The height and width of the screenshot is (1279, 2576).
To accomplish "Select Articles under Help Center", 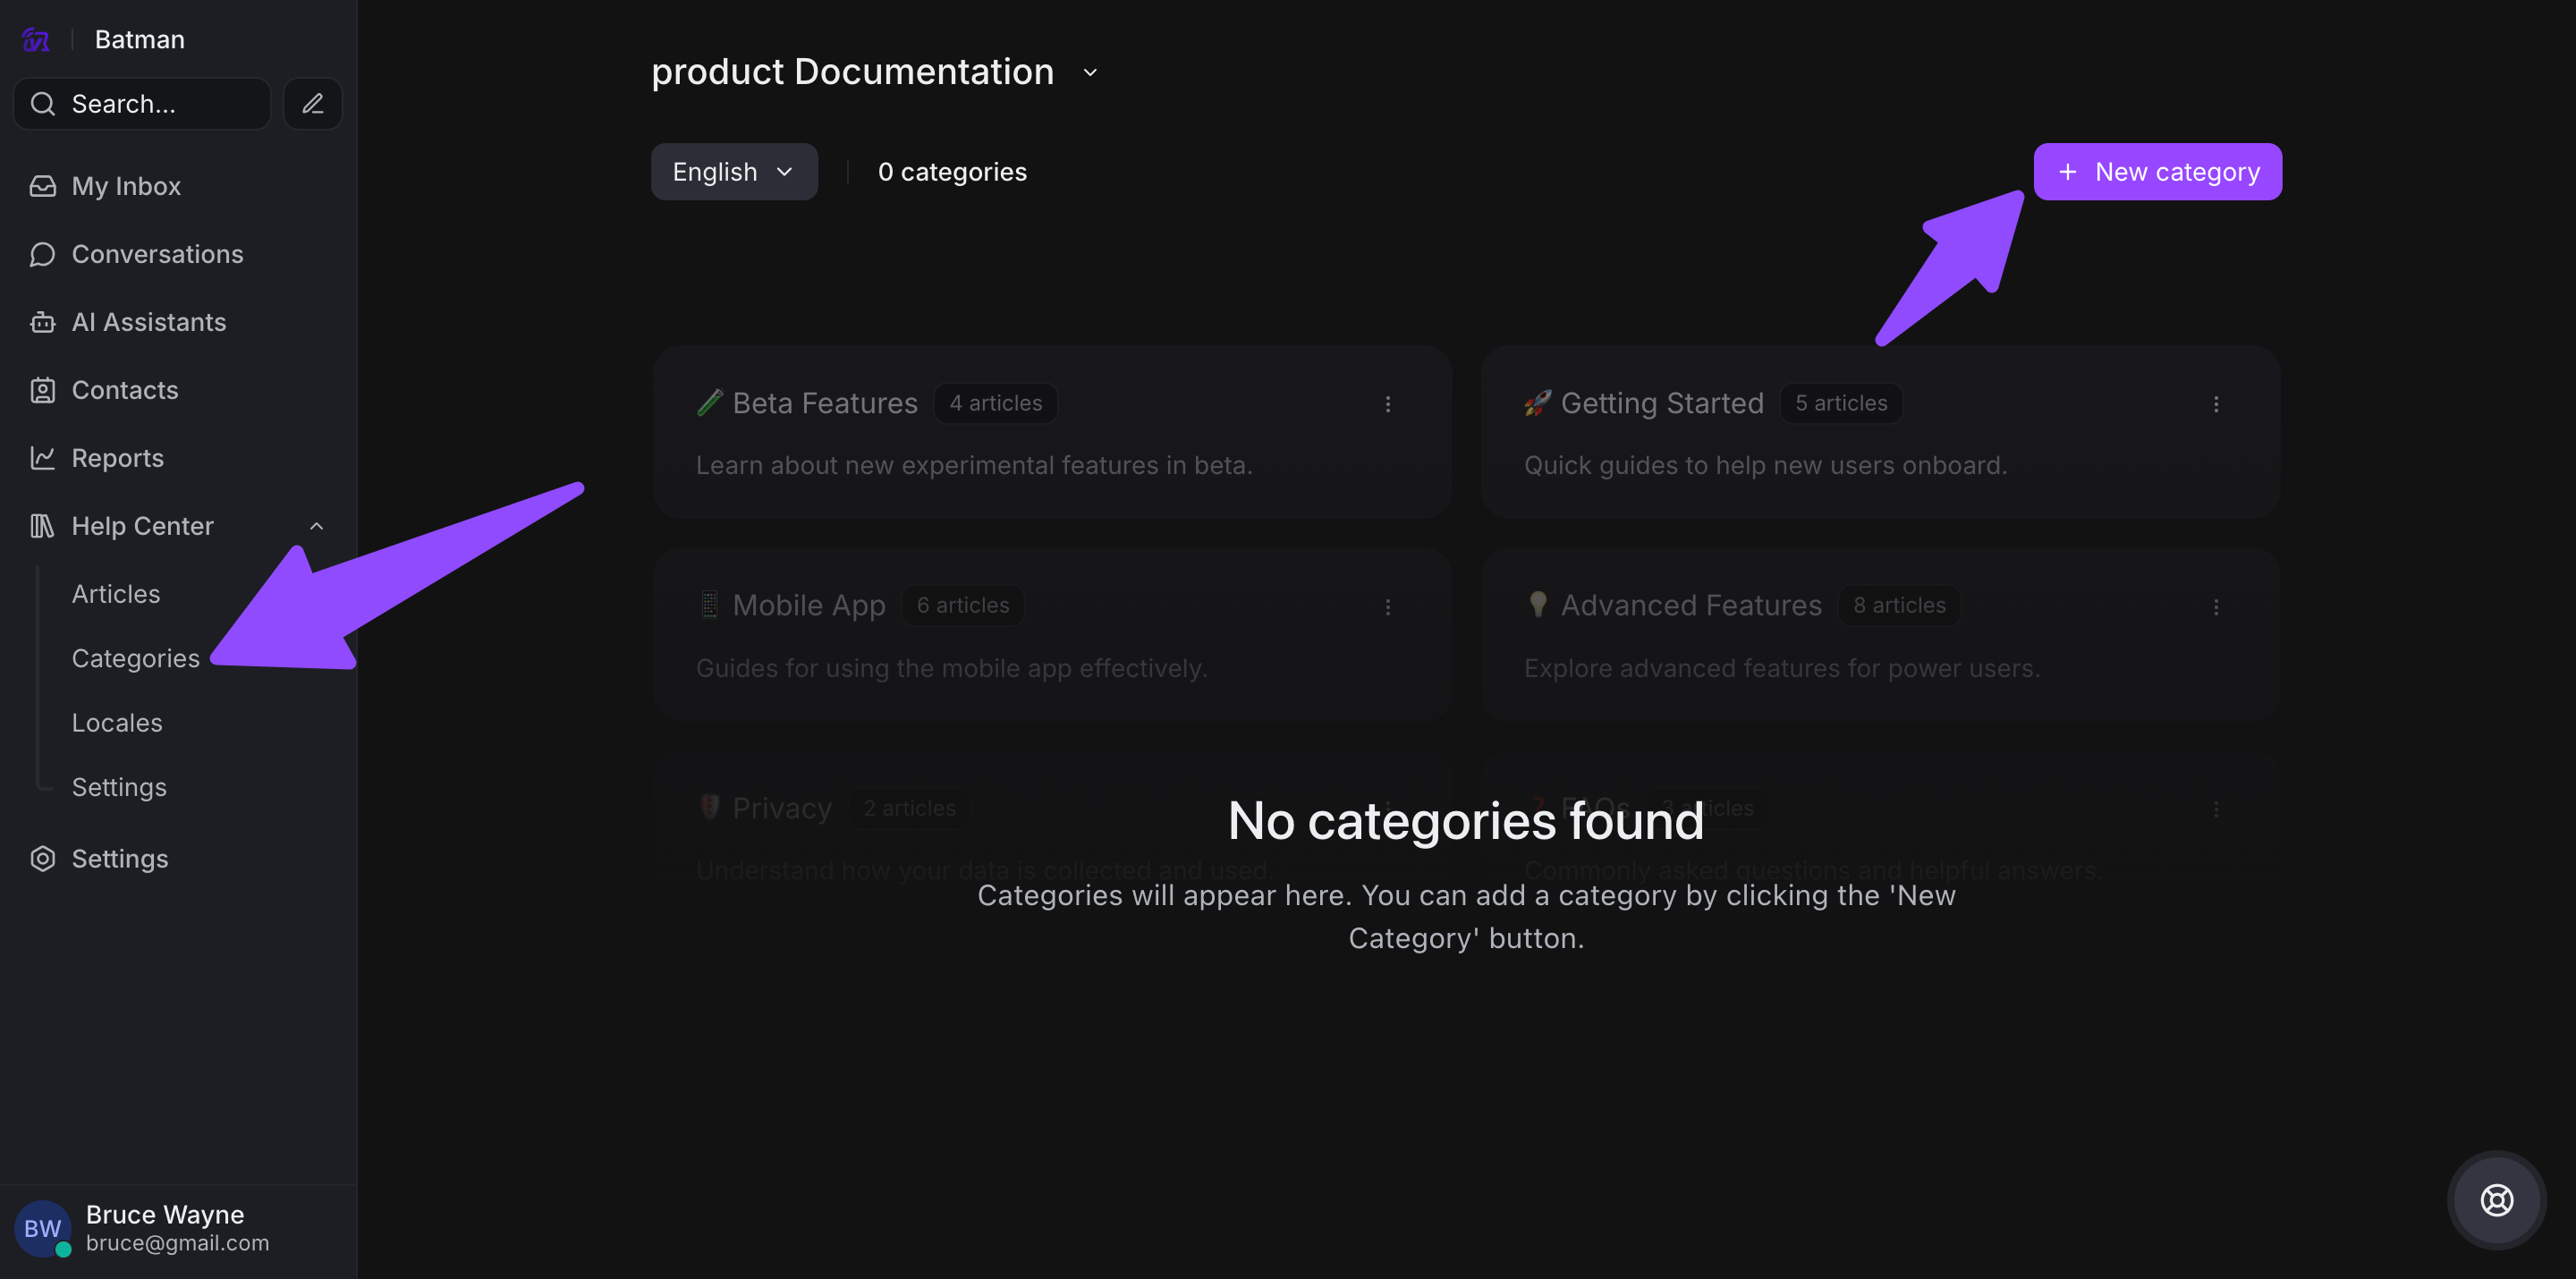I will pyautogui.click(x=116, y=594).
